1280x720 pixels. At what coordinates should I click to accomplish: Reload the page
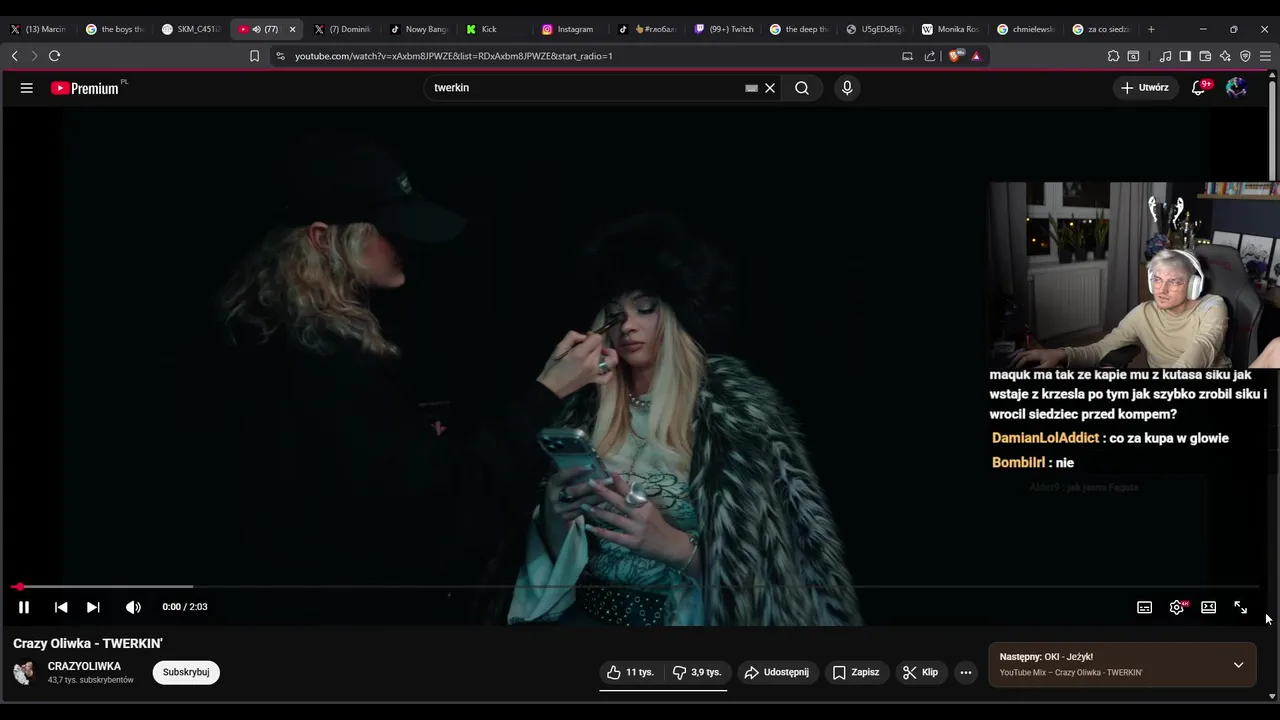tap(55, 56)
